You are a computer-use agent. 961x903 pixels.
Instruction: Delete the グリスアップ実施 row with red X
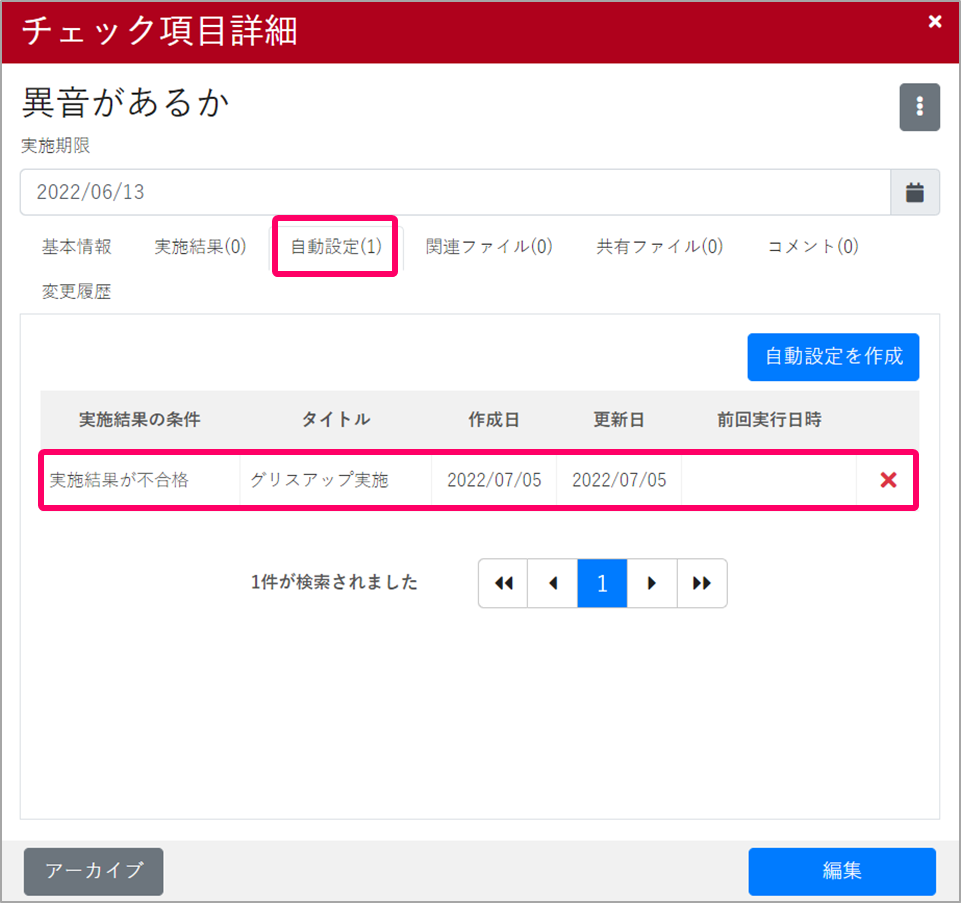click(x=887, y=480)
